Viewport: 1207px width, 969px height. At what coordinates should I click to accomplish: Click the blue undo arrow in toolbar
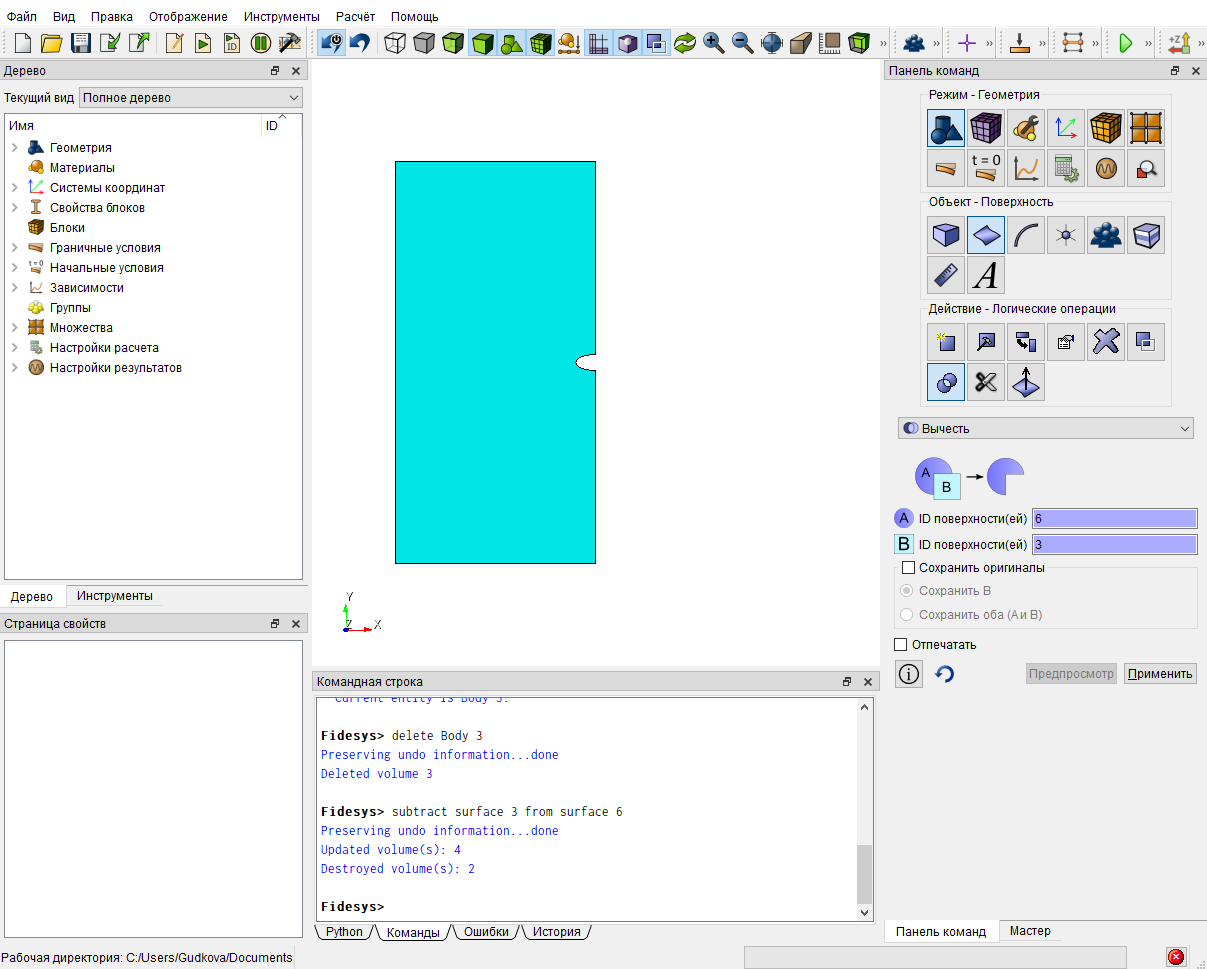(360, 43)
